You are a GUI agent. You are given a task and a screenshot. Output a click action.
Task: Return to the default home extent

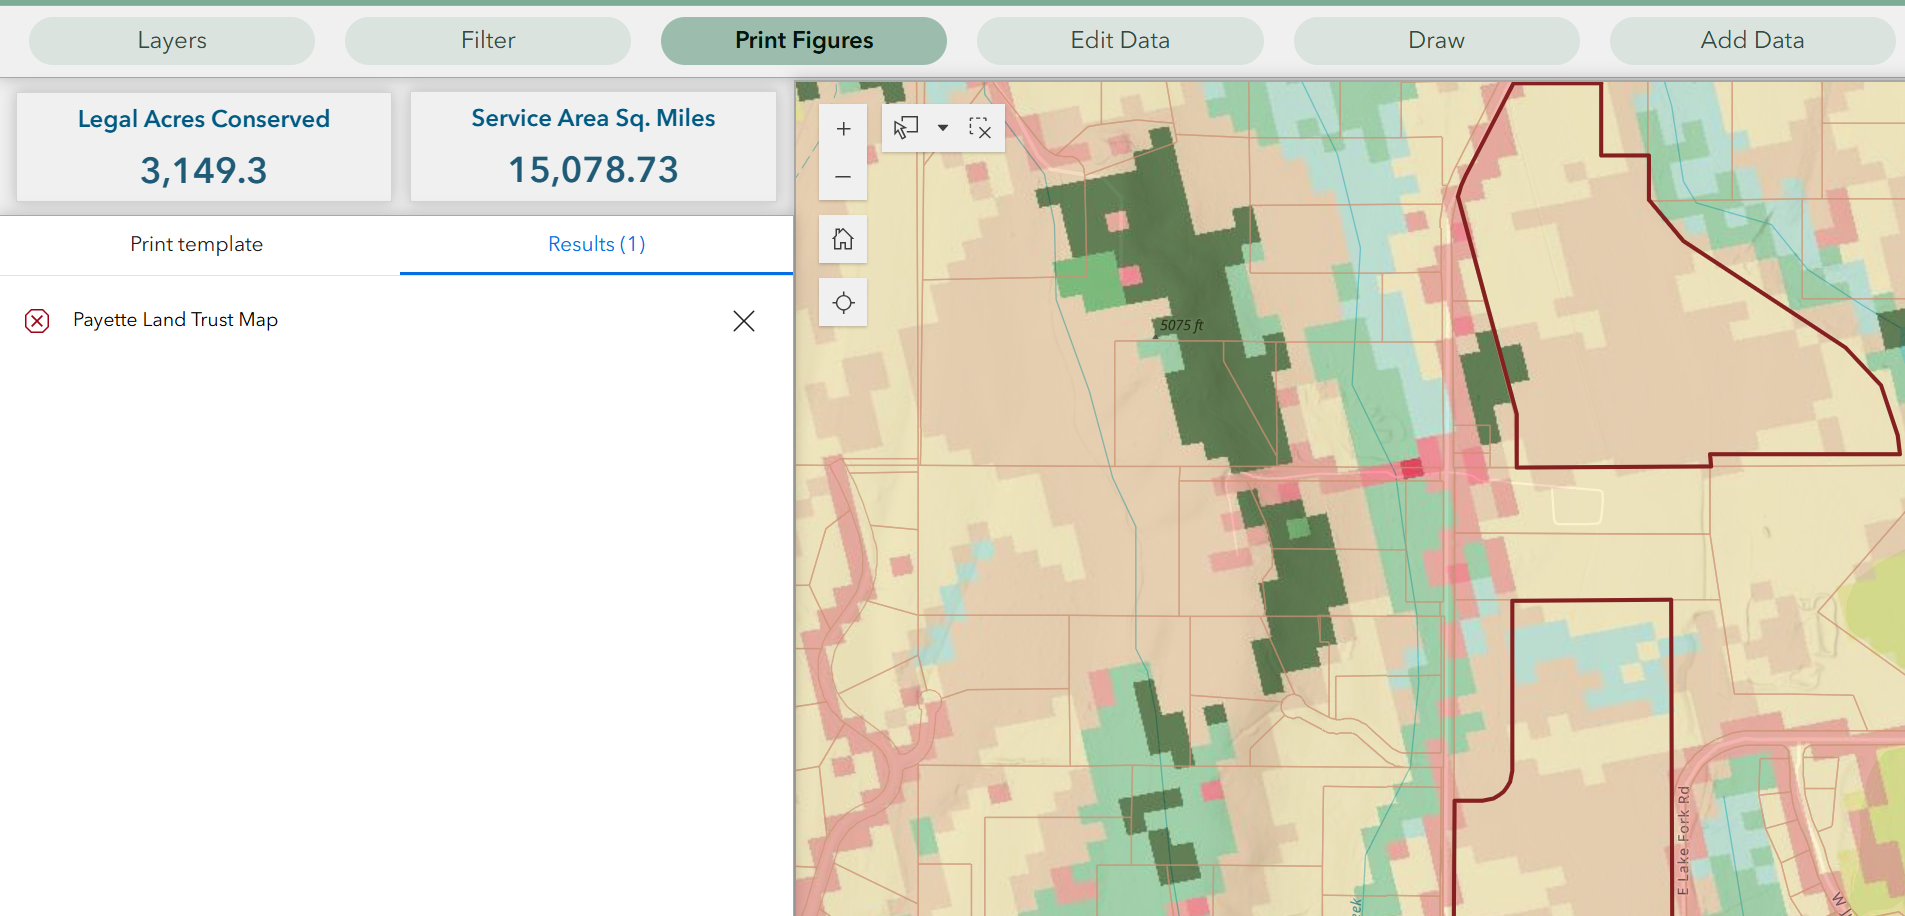click(x=843, y=239)
